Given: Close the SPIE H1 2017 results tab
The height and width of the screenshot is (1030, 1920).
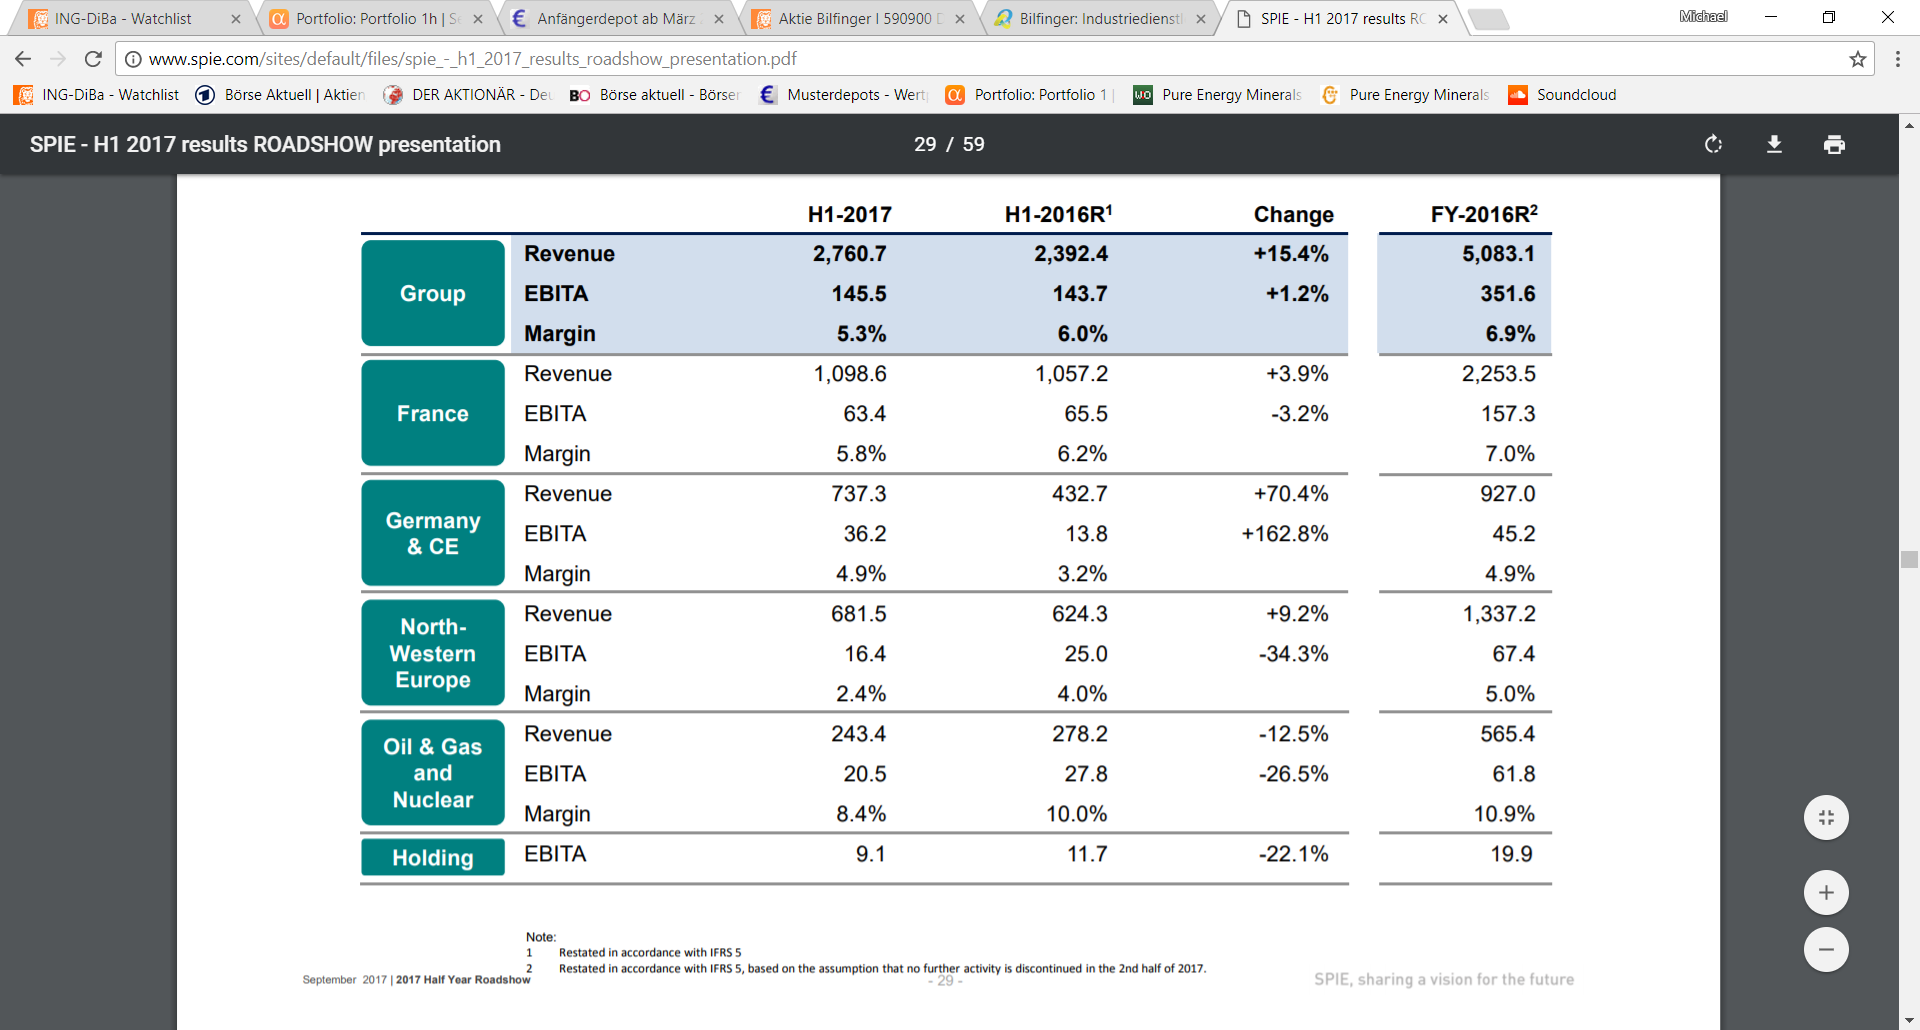Looking at the screenshot, I should tap(1443, 19).
